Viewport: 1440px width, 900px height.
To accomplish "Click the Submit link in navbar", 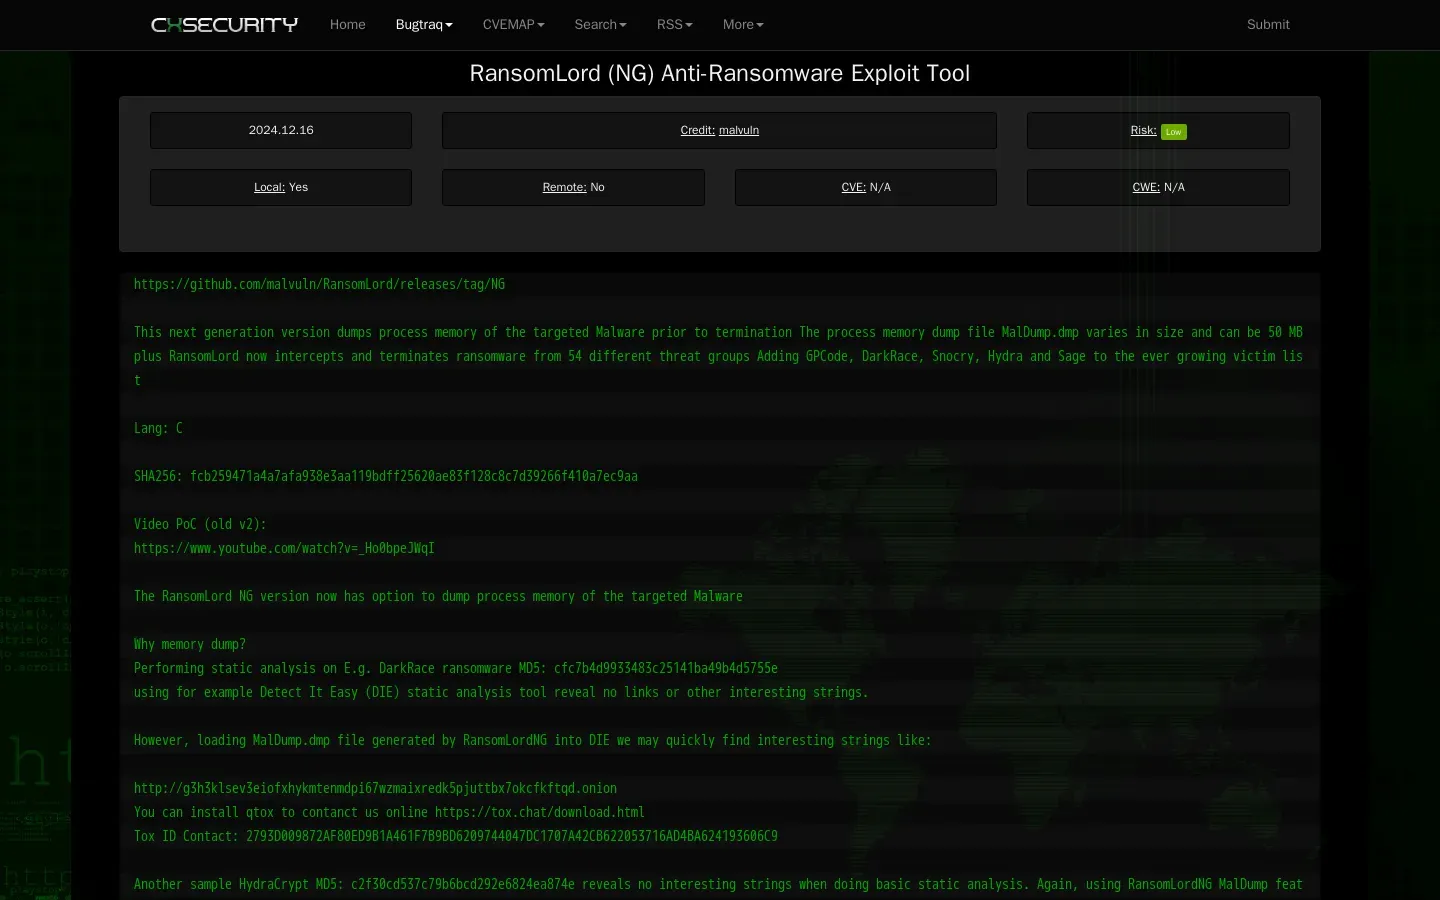I will click(1267, 25).
